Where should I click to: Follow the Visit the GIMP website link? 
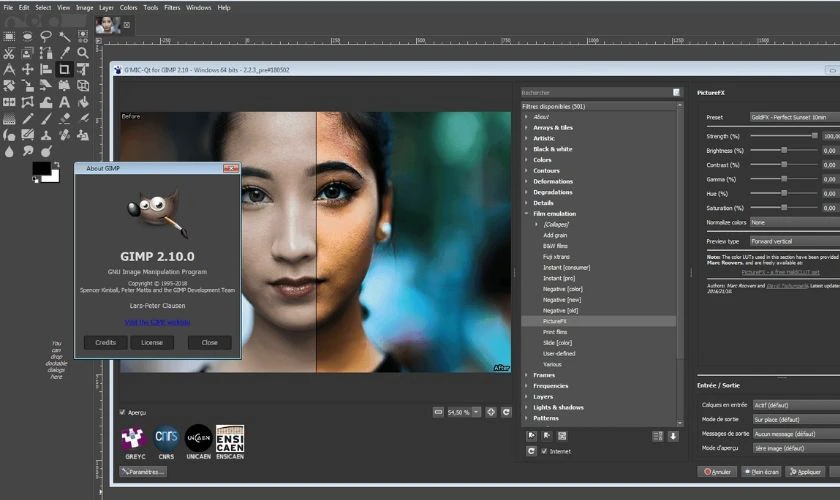click(x=158, y=322)
